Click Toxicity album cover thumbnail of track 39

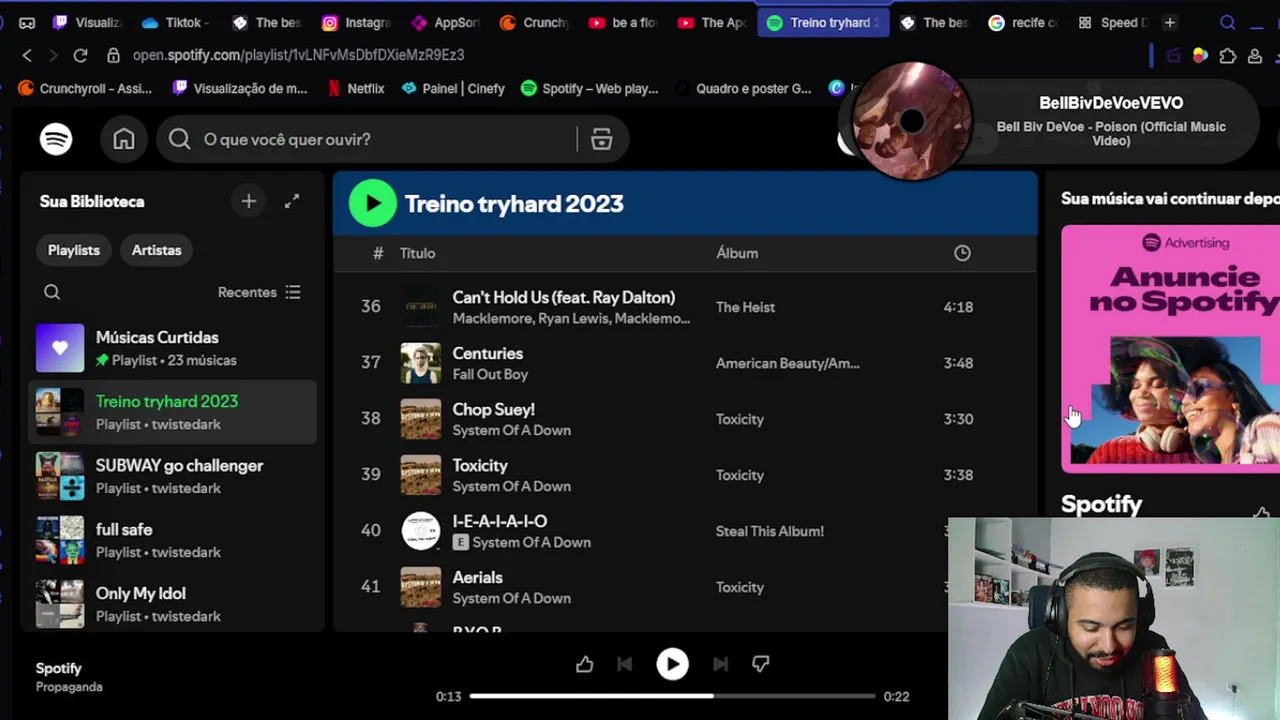click(421, 475)
